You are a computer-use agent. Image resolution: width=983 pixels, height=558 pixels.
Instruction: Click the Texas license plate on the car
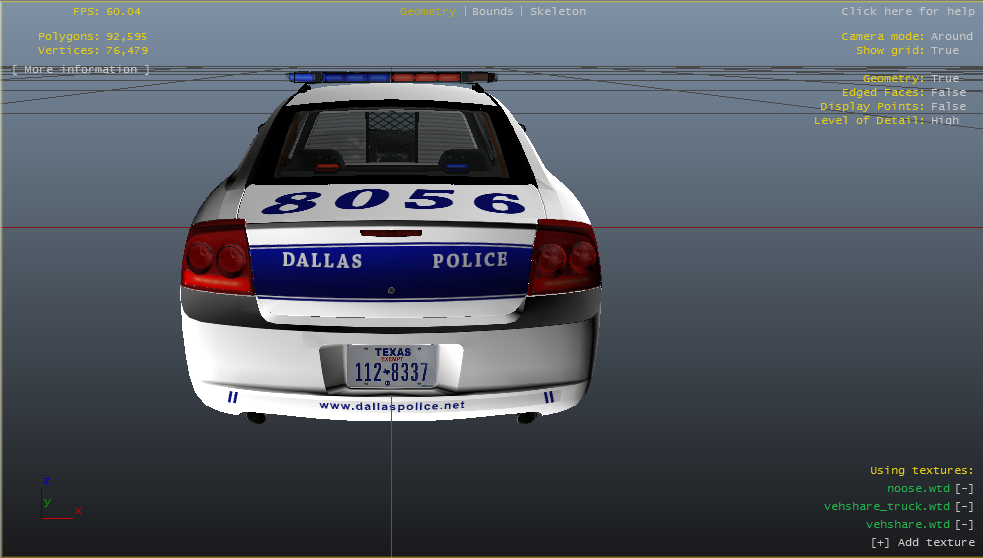pos(390,367)
